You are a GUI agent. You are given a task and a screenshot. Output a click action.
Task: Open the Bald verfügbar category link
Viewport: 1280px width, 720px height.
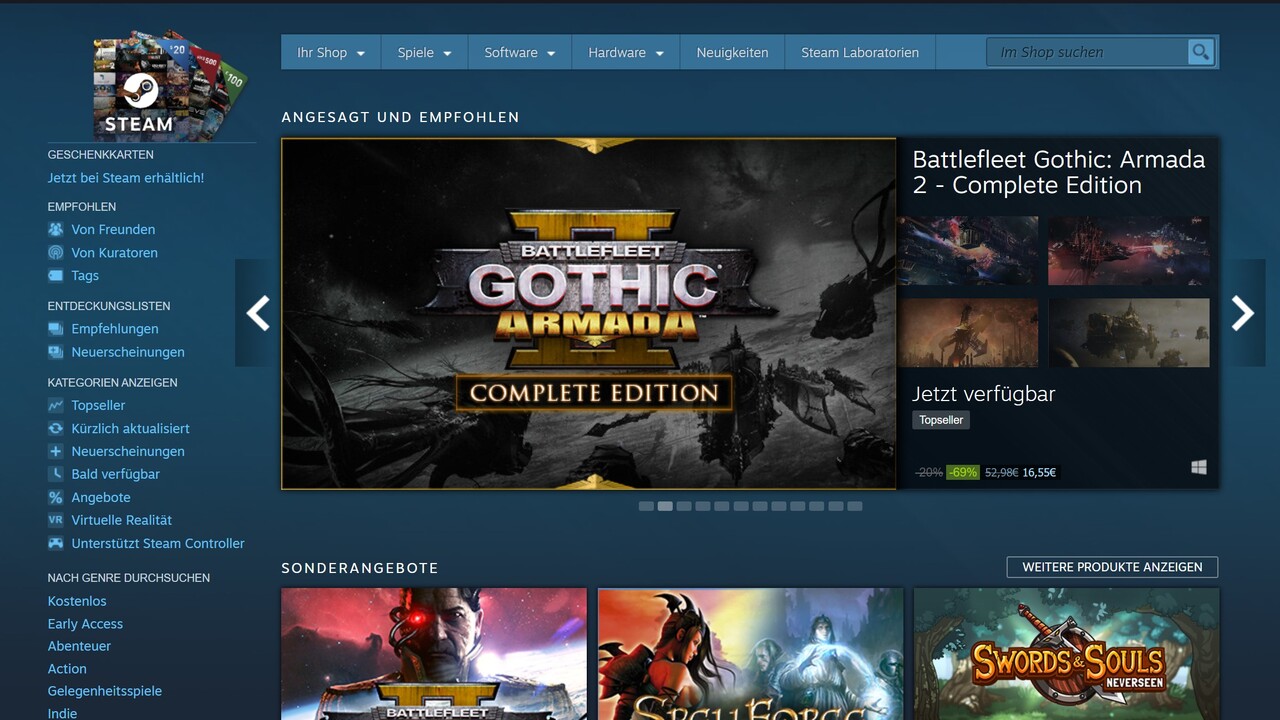point(115,474)
